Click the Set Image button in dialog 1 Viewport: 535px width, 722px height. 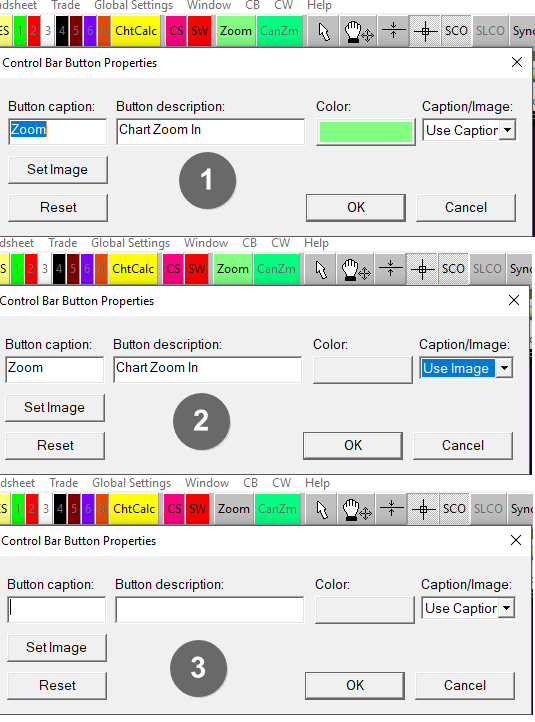tap(58, 169)
